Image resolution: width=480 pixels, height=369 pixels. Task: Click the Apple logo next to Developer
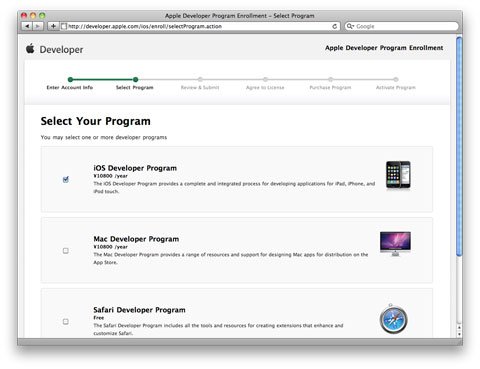pyautogui.click(x=30, y=49)
